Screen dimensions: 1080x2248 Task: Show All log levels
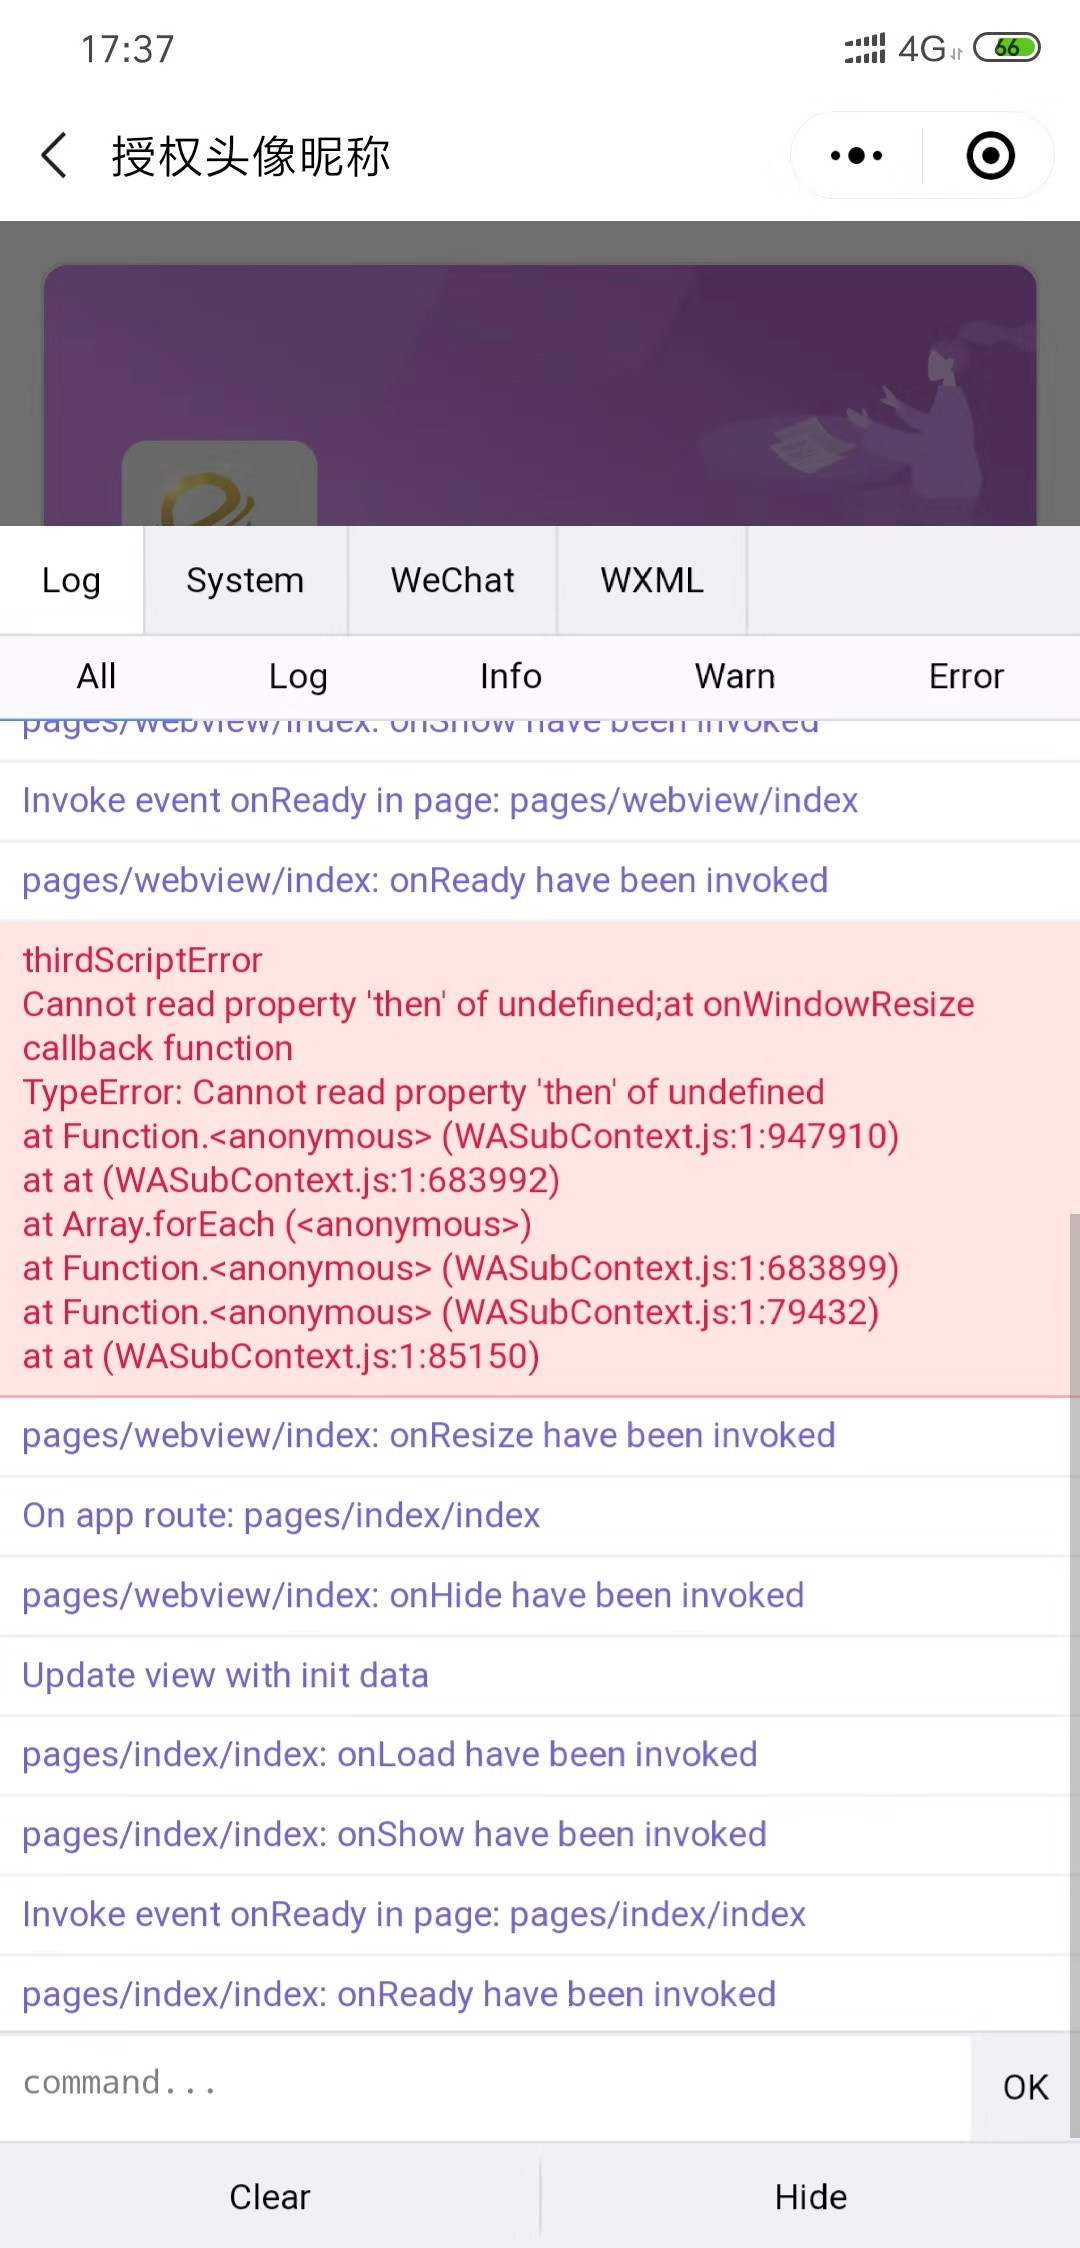[97, 677]
